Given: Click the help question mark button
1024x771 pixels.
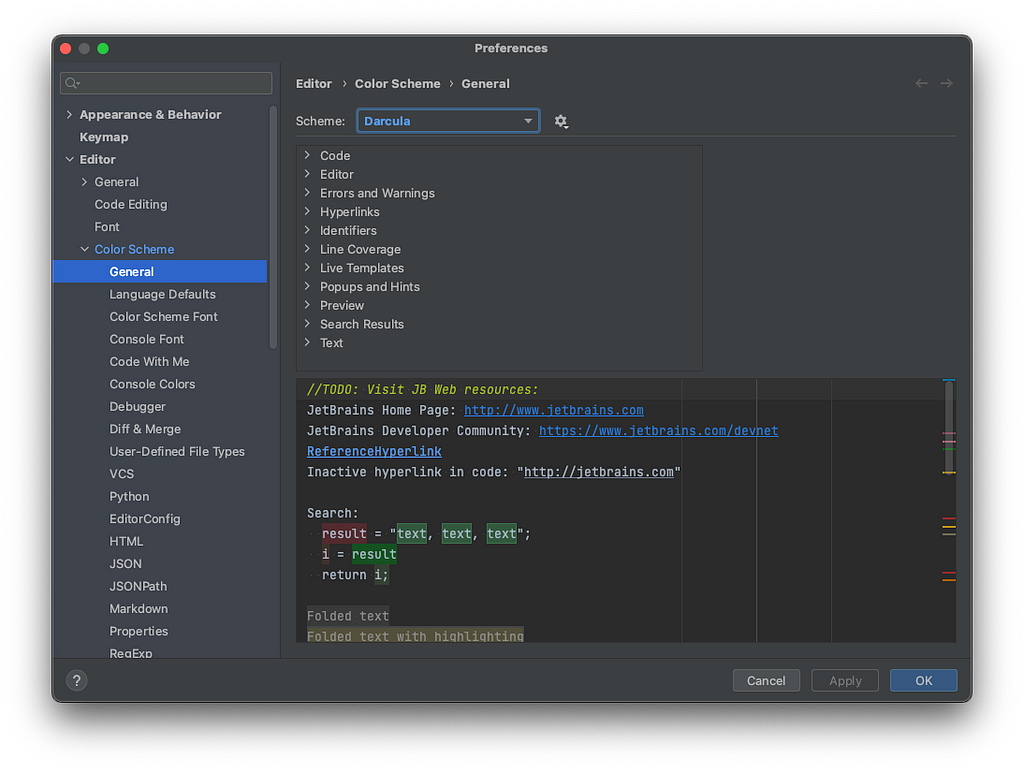Looking at the screenshot, I should tap(76, 680).
